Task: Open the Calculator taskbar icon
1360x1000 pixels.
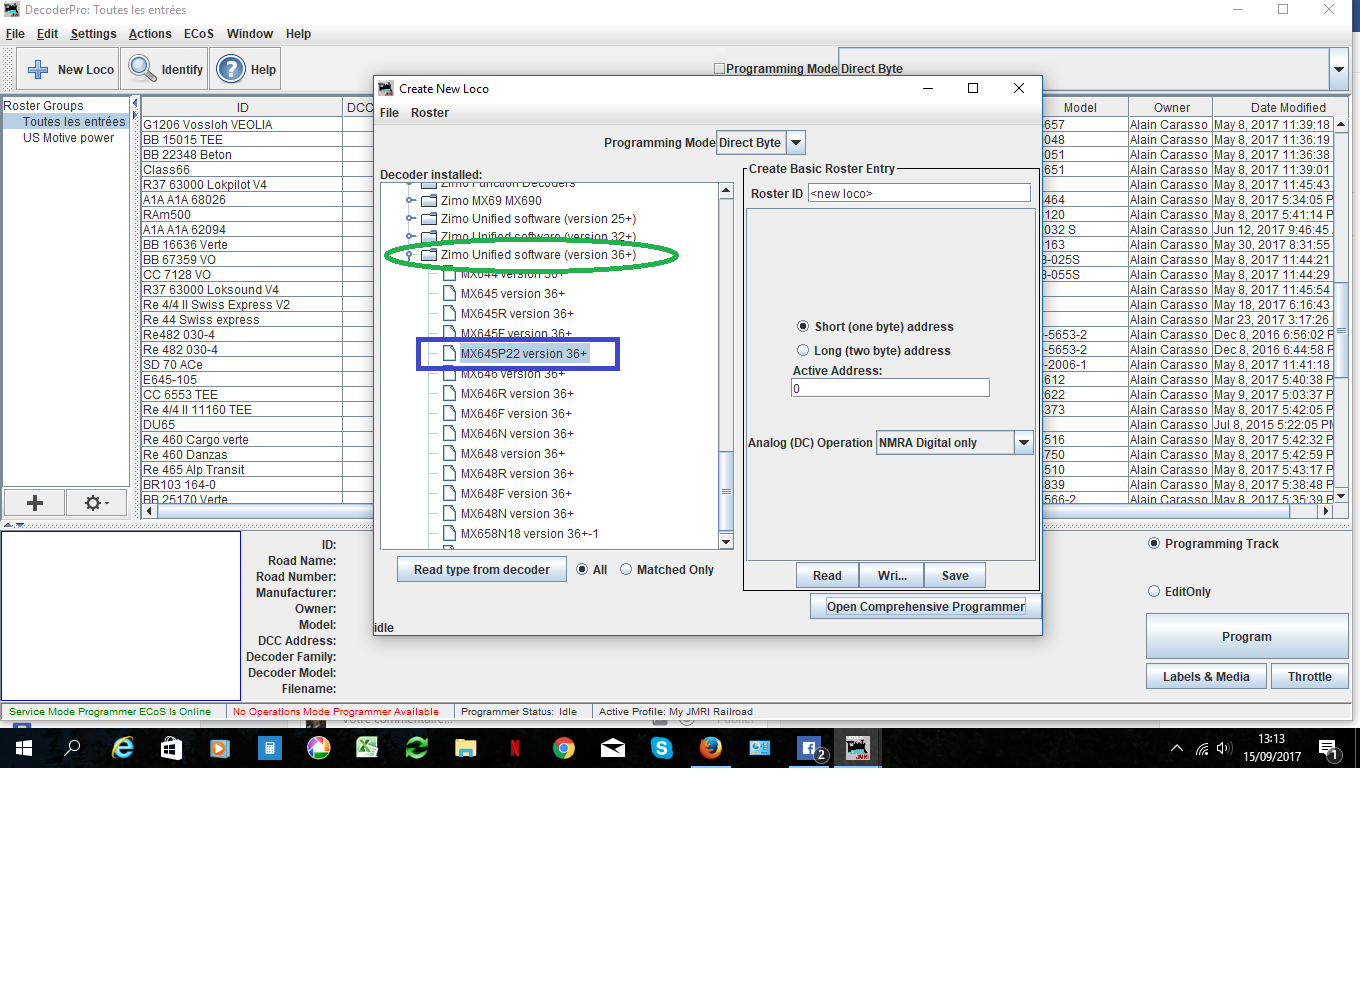Action: coord(269,748)
